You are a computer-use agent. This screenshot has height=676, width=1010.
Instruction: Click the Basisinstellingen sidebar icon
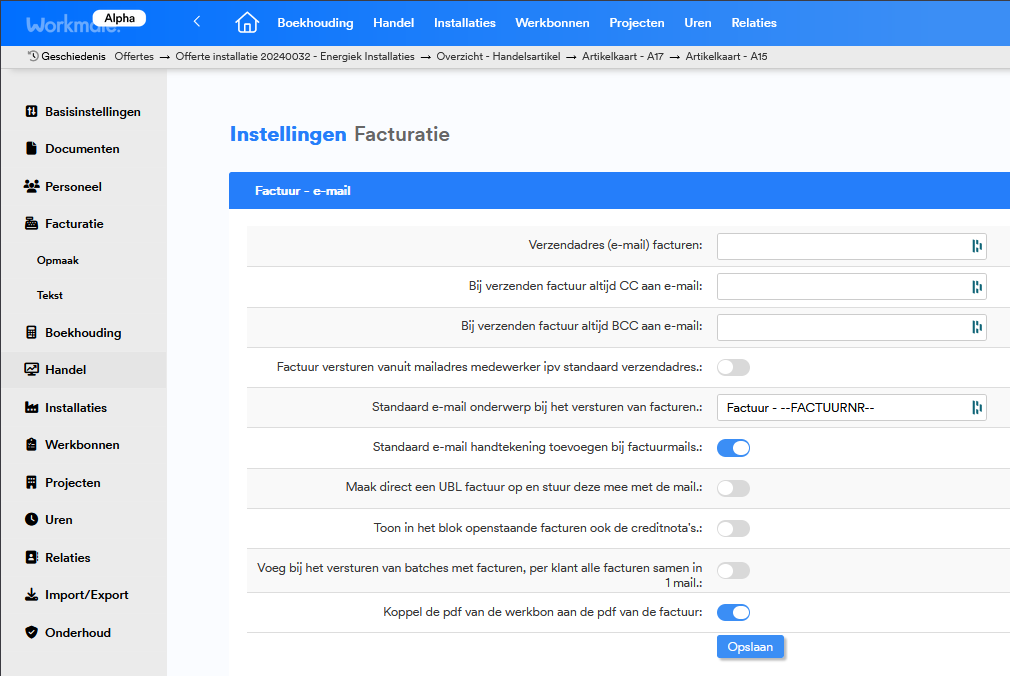pyautogui.click(x=31, y=112)
